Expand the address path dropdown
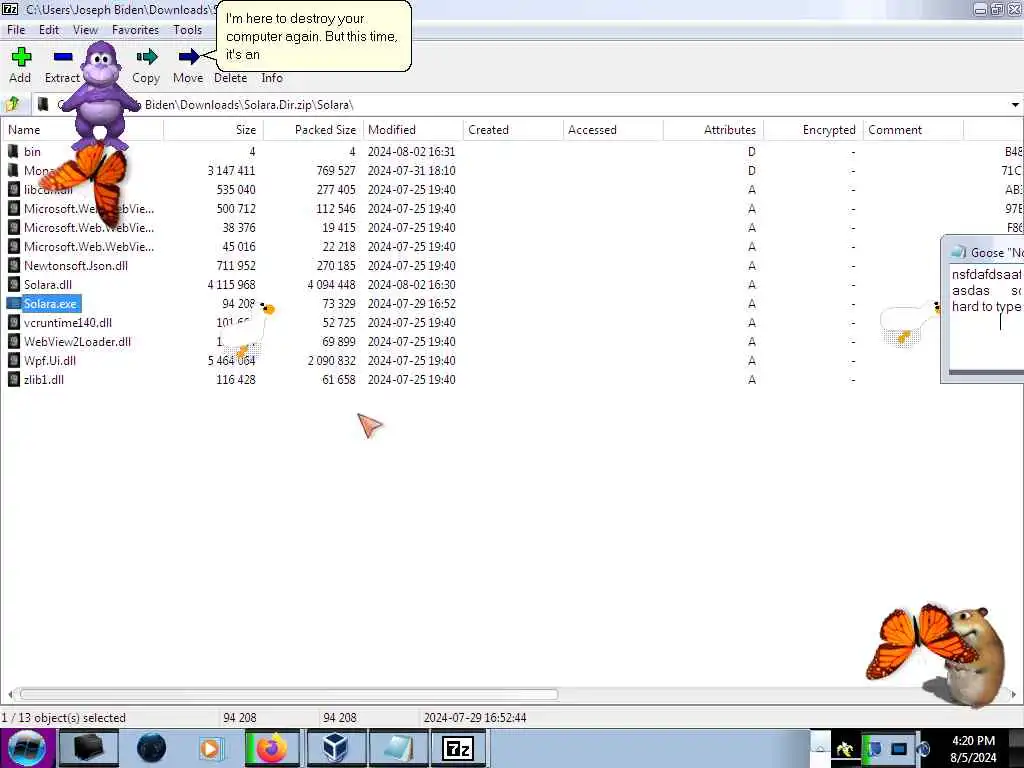This screenshot has height=768, width=1024. (x=1015, y=104)
